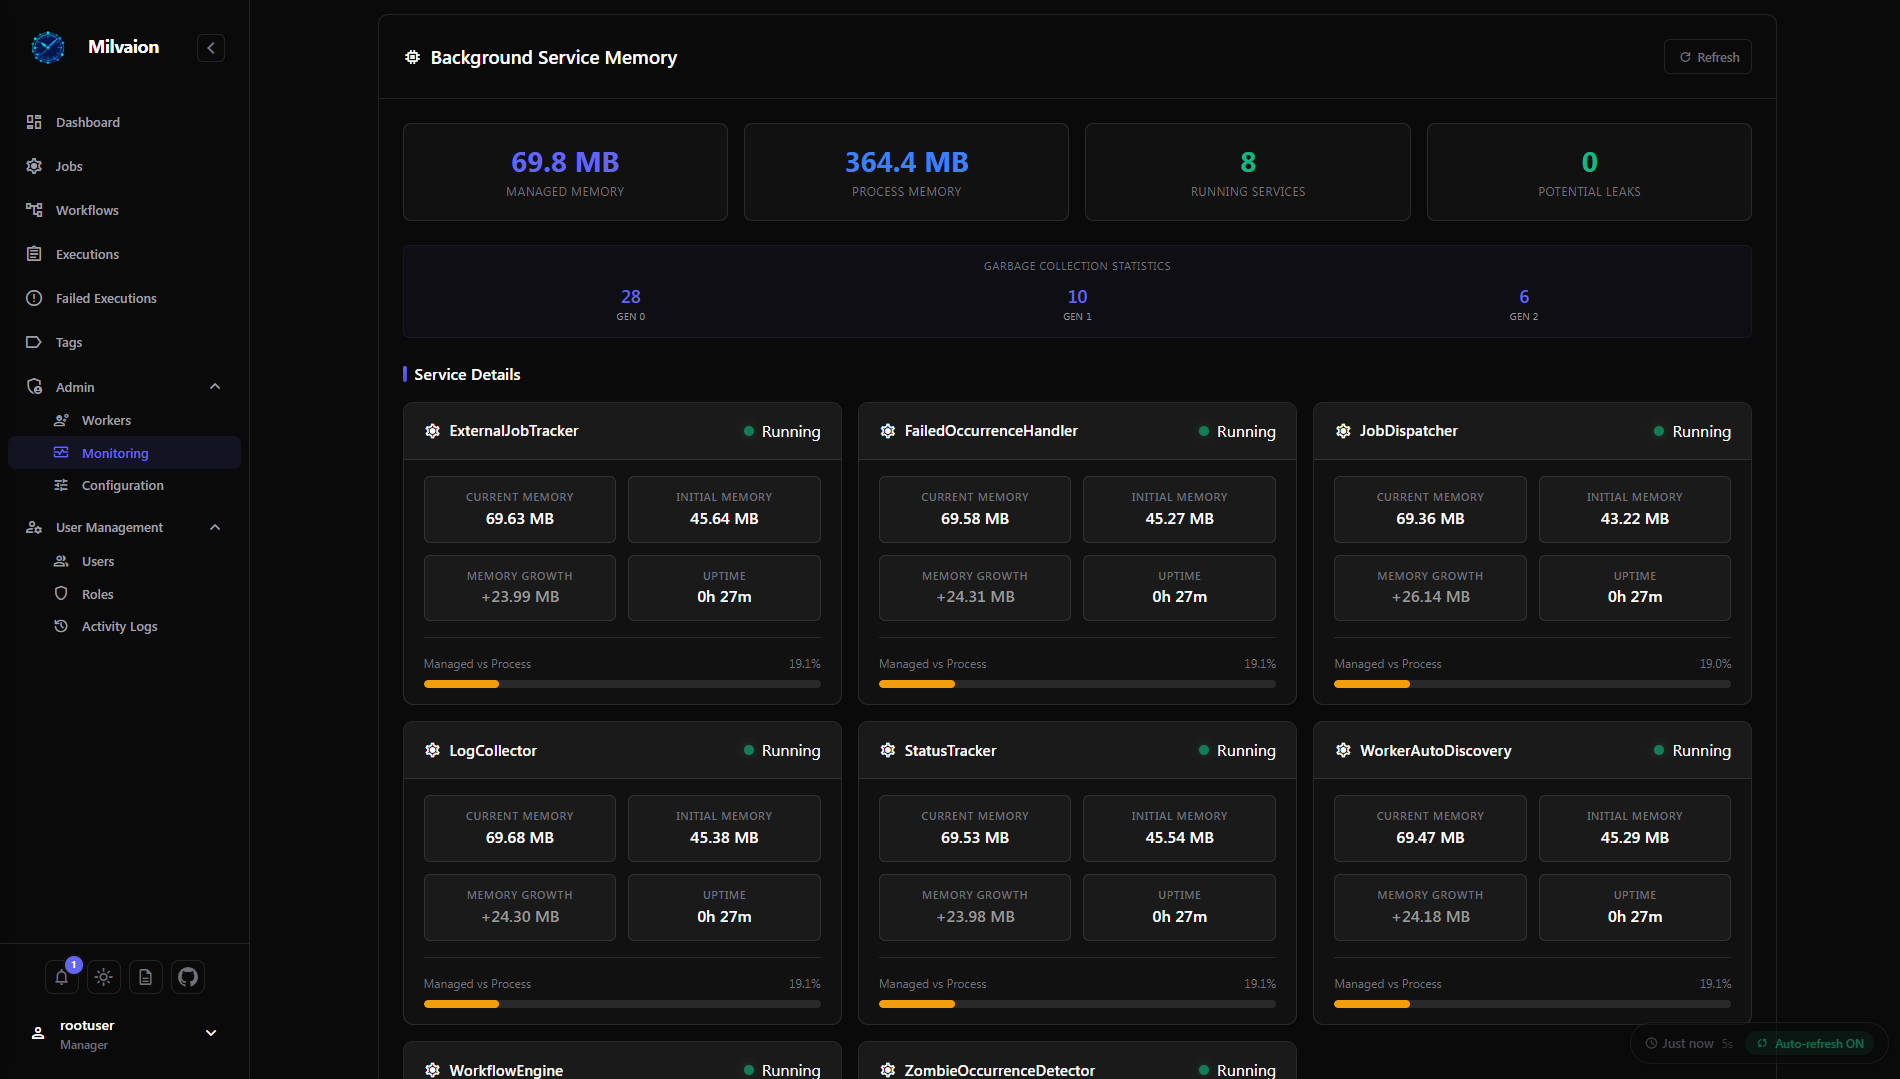The image size is (1900, 1079).
Task: Select the Potential Leaks stat card
Action: click(x=1588, y=172)
